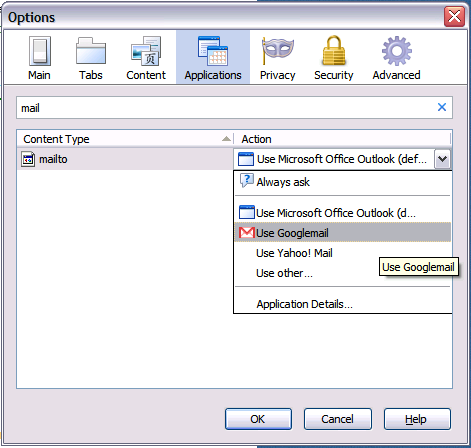Clear the search field with the blue X
Image resolution: width=471 pixels, height=448 pixels.
pyautogui.click(x=442, y=107)
